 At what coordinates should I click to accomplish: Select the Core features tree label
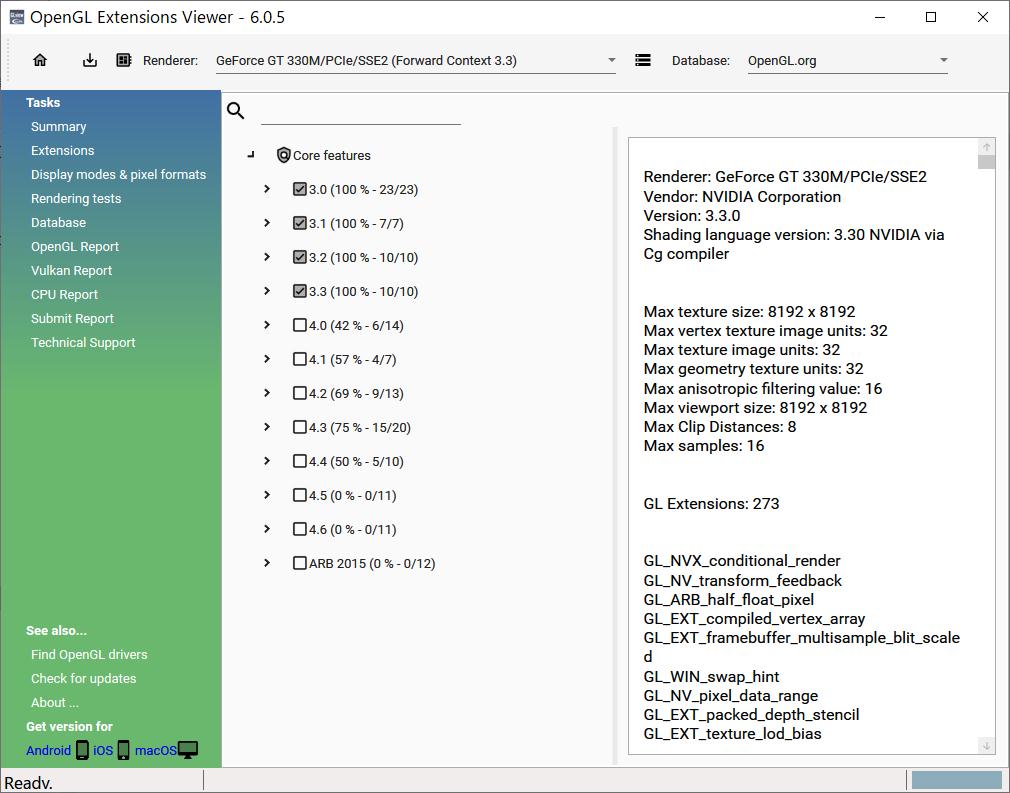tap(332, 155)
